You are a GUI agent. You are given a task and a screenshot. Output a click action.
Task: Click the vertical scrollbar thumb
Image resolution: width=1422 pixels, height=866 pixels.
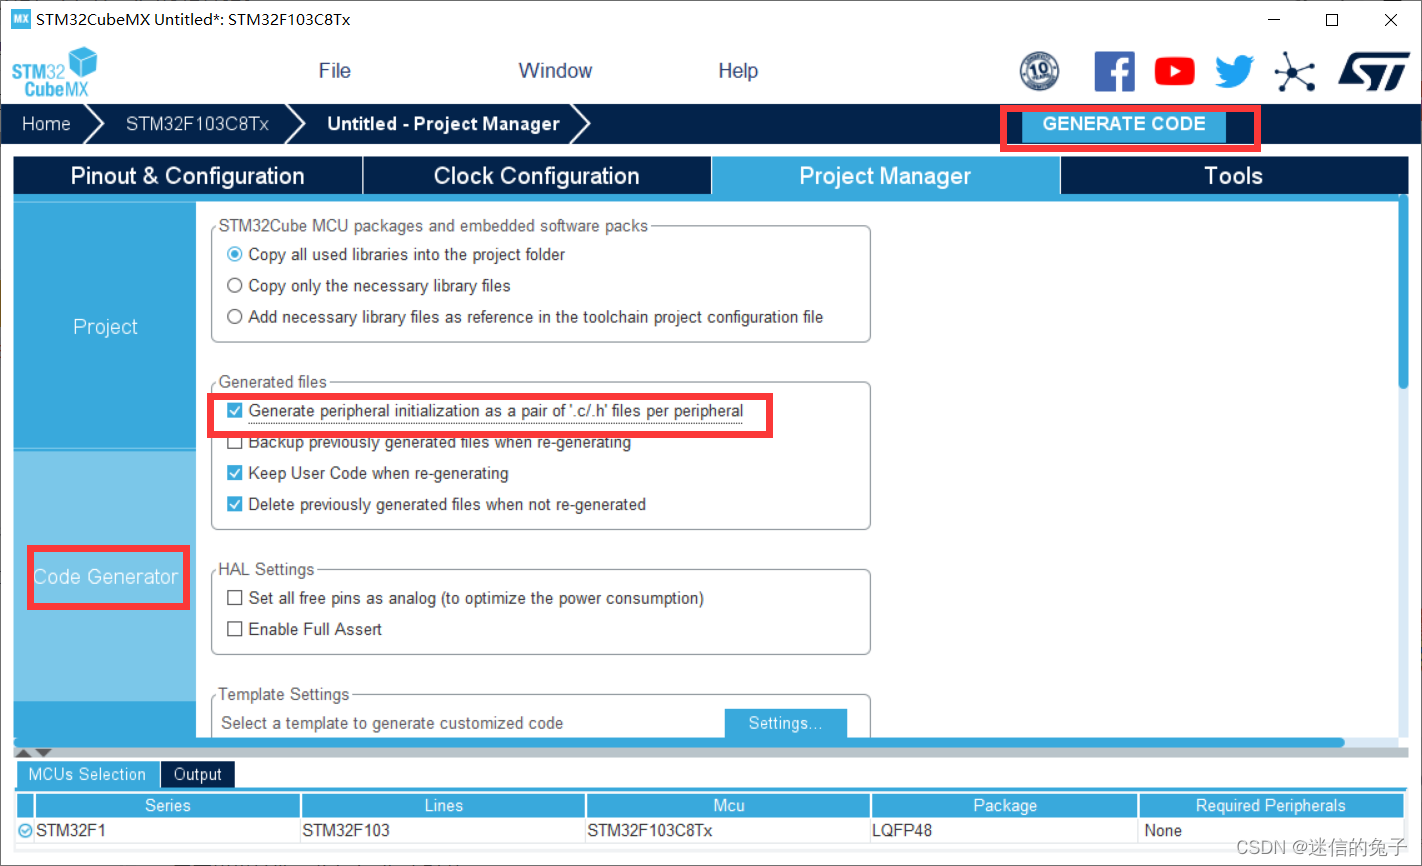[x=1403, y=292]
